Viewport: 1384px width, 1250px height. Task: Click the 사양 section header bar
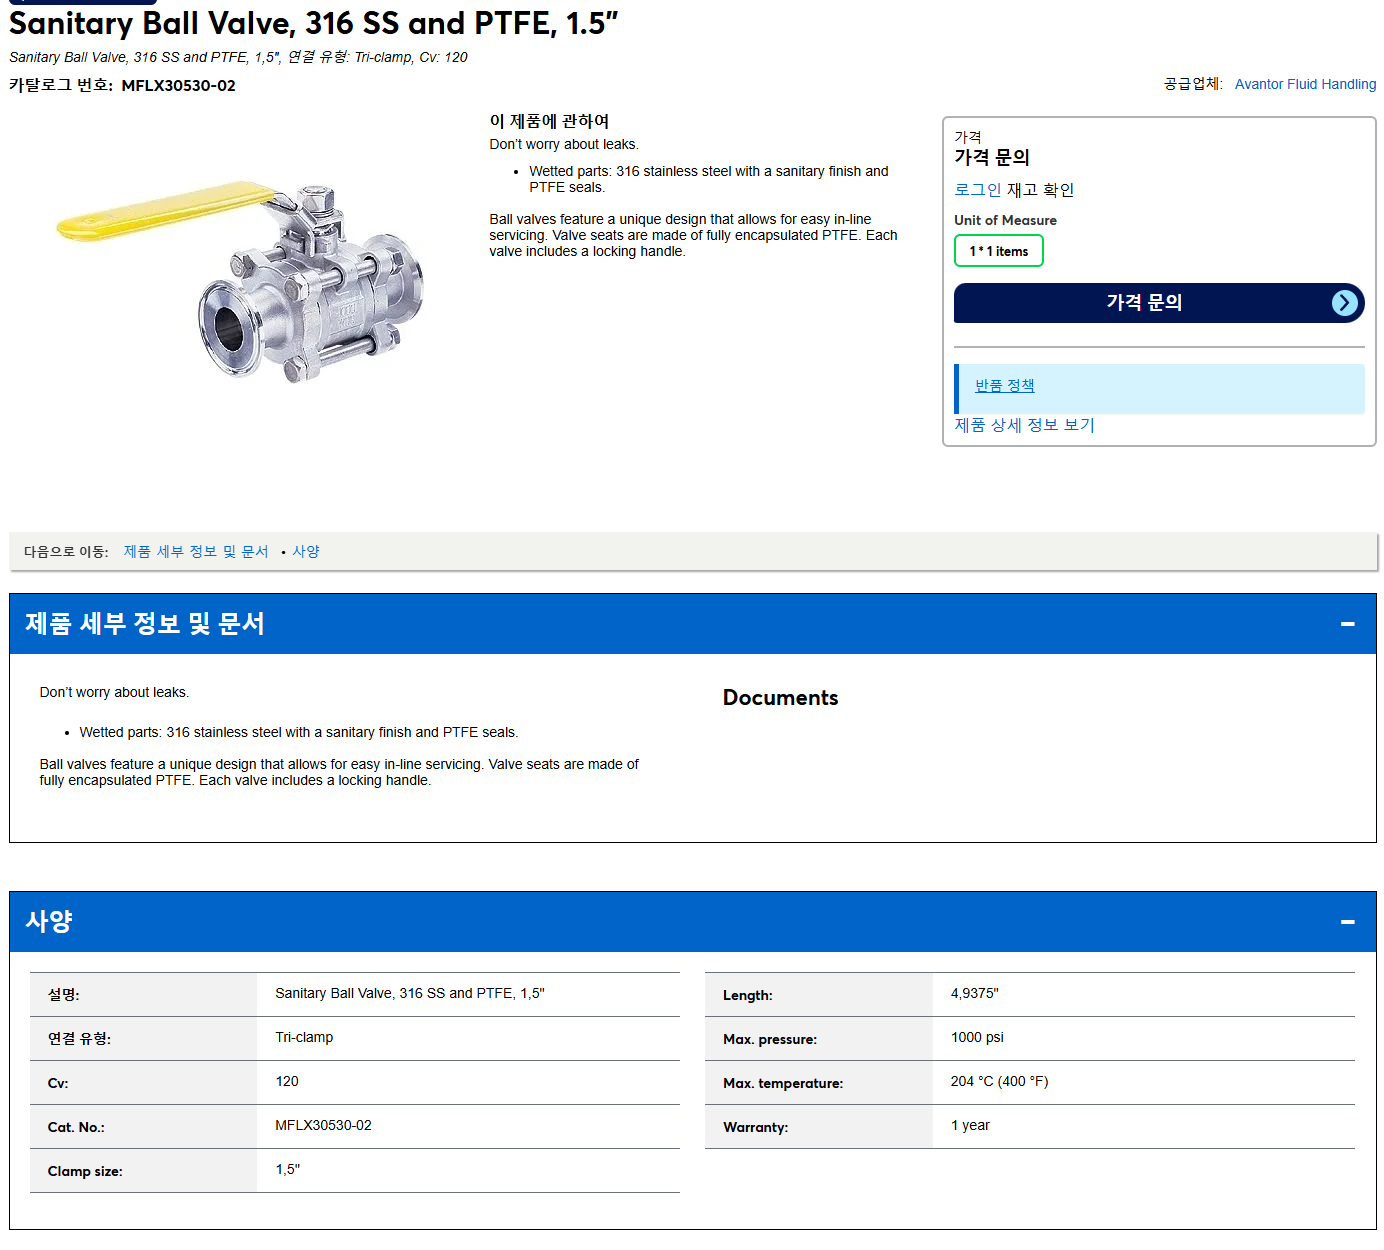tap(692, 922)
